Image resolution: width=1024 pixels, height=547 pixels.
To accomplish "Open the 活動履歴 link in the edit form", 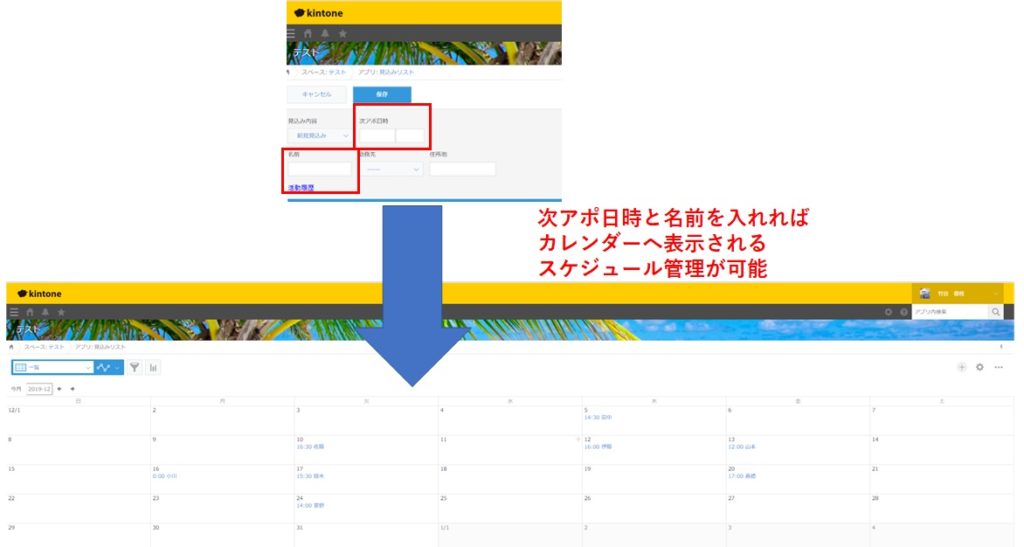I will pyautogui.click(x=301, y=187).
